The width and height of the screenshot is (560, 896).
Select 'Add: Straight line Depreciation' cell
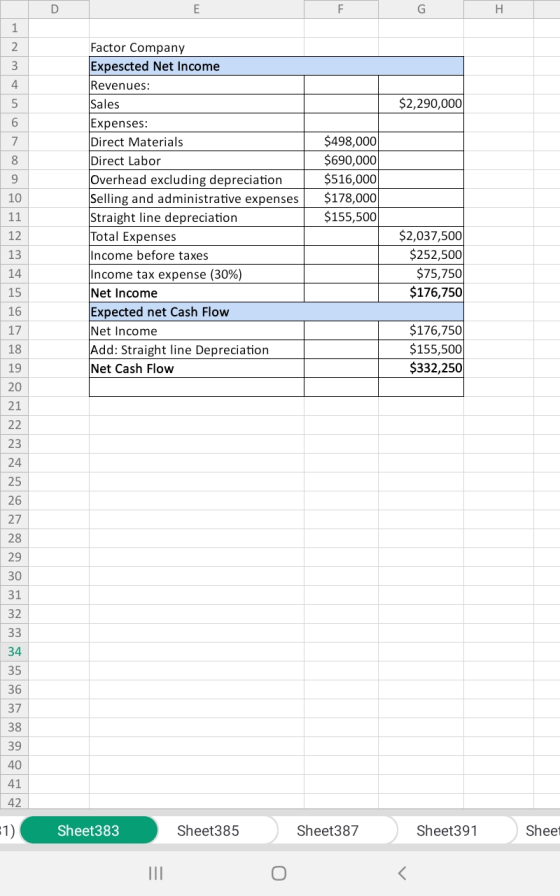(x=197, y=349)
